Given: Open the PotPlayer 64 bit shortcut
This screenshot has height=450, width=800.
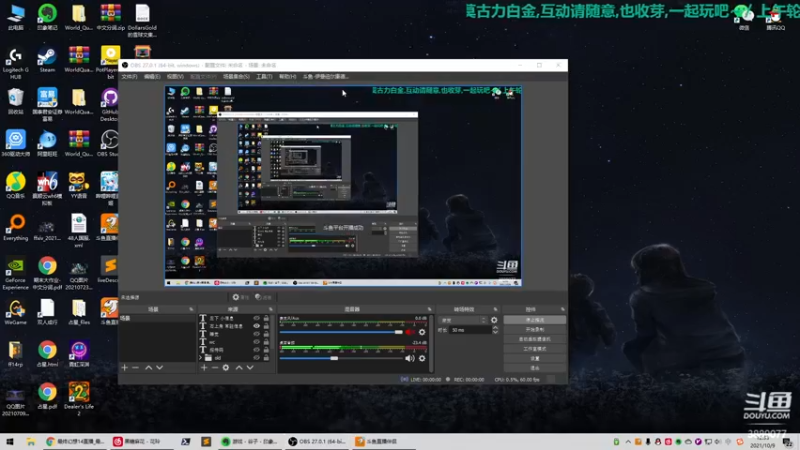Looking at the screenshot, I should point(110,62).
